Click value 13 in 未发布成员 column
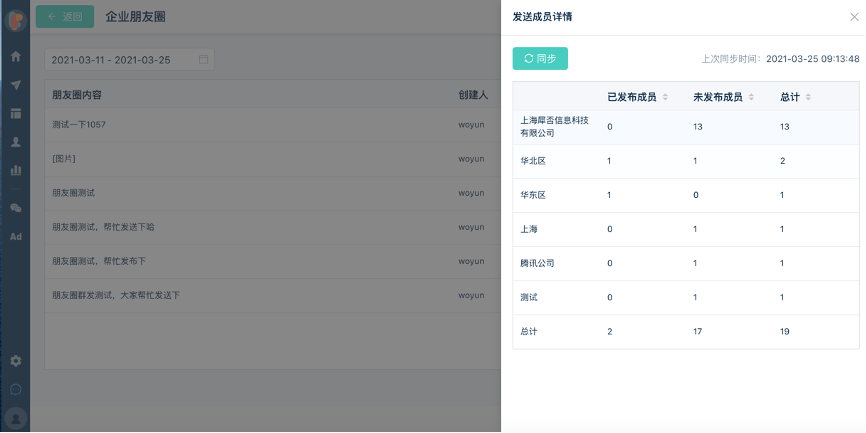Screen dimensions: 866x433 click(x=698, y=127)
